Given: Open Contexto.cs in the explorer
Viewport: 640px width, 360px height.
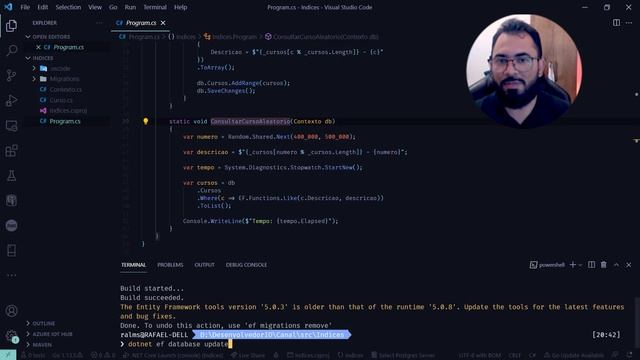Looking at the screenshot, I should [65, 89].
